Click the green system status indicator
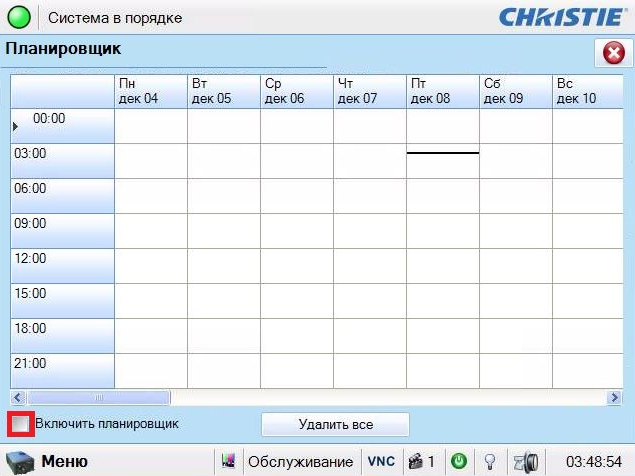 click(19, 18)
